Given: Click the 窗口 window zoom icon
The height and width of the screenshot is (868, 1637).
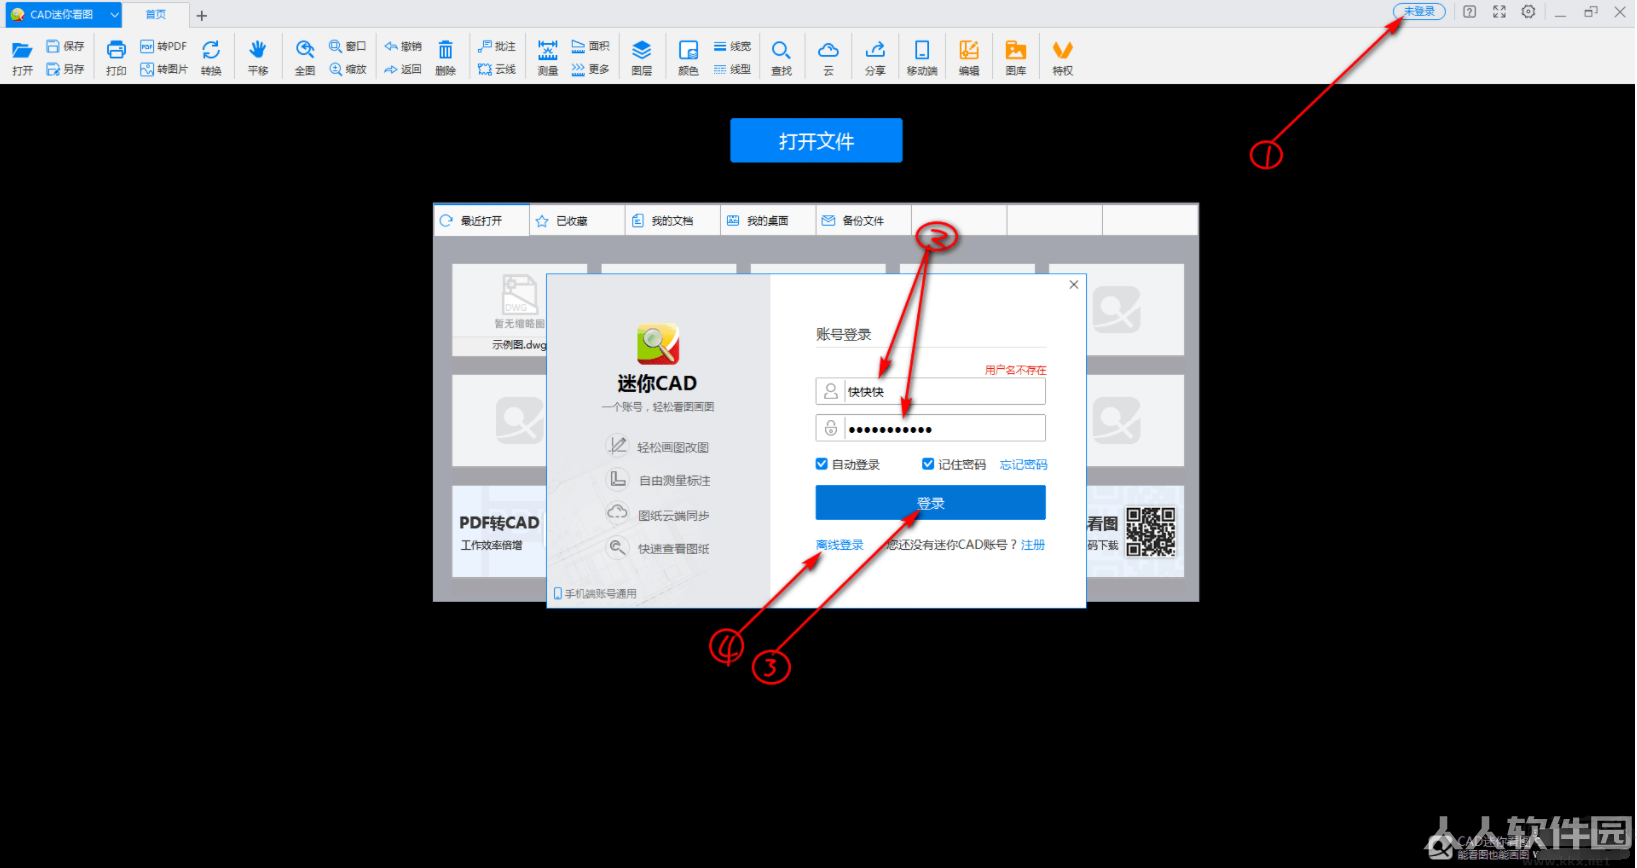Looking at the screenshot, I should click(336, 46).
